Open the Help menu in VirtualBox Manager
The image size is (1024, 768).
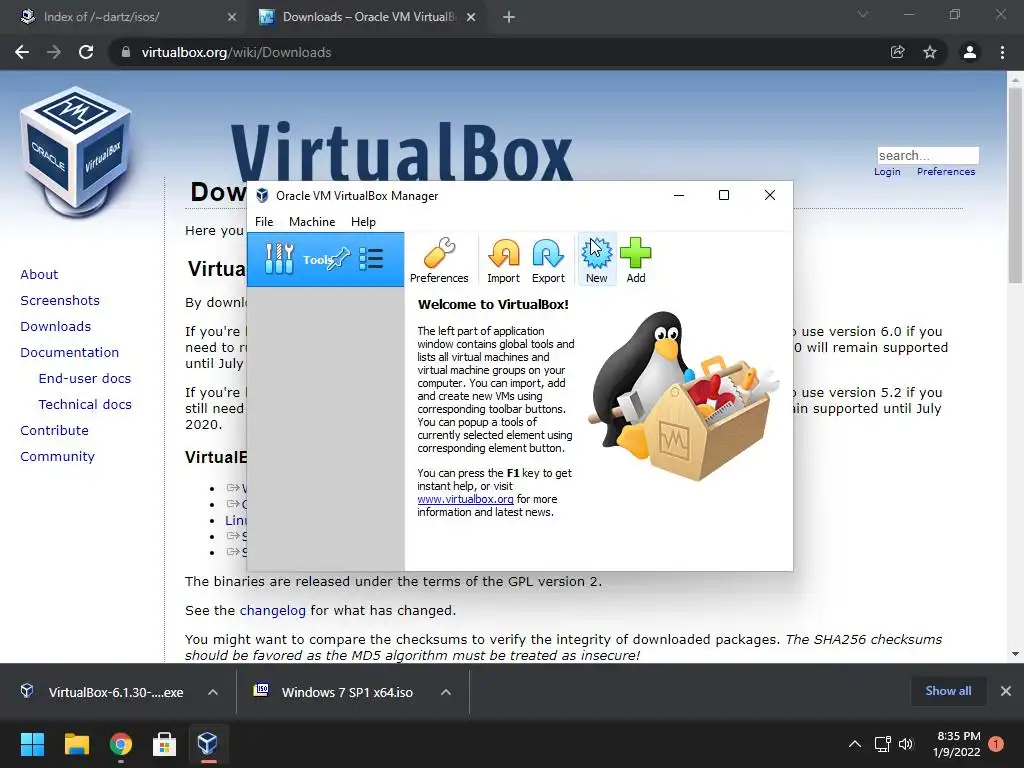click(x=363, y=222)
